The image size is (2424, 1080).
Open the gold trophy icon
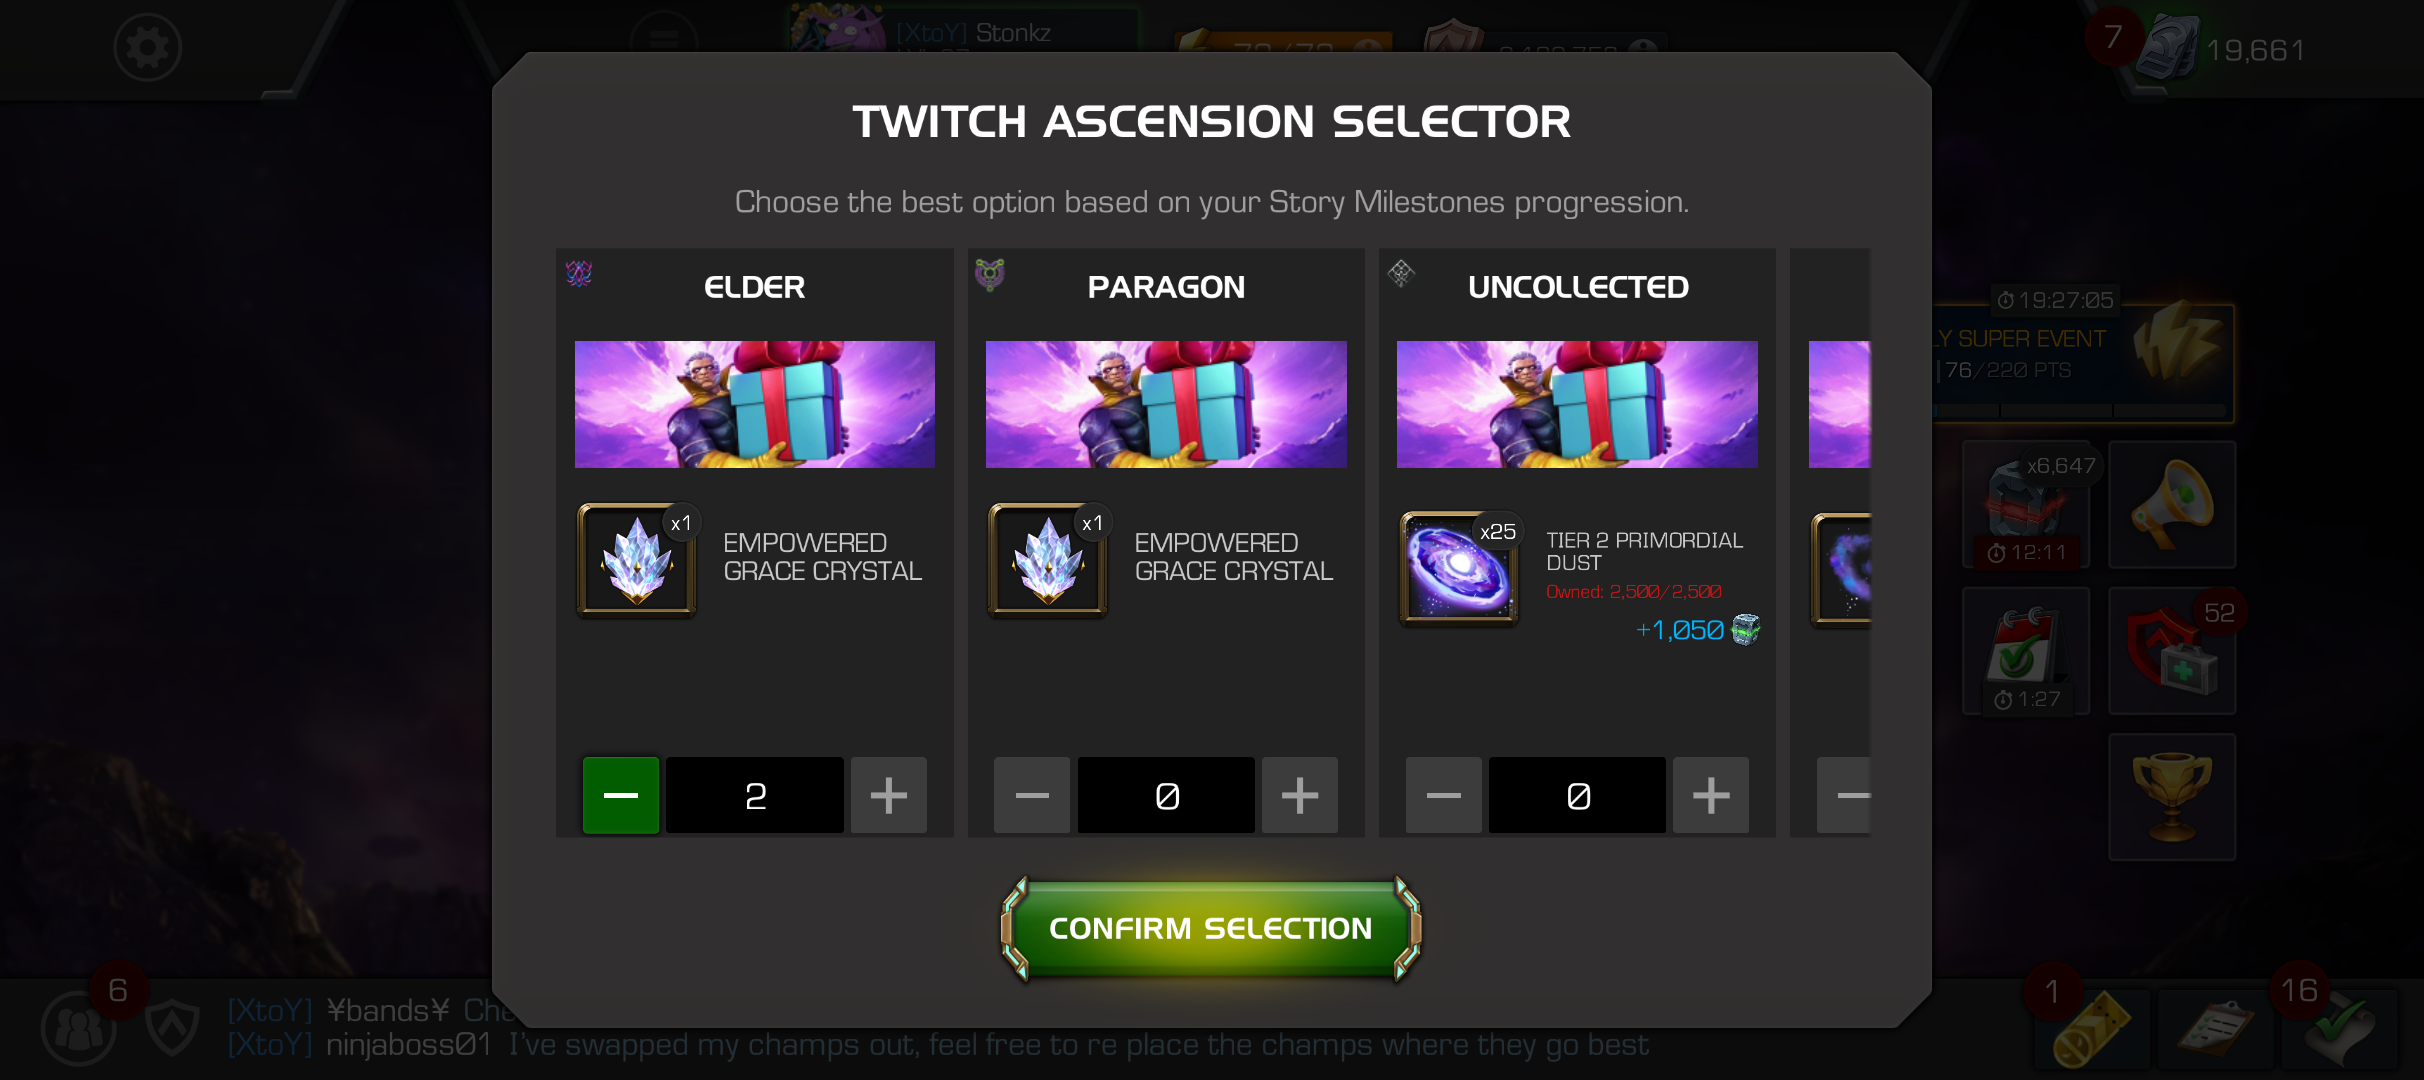click(2172, 797)
